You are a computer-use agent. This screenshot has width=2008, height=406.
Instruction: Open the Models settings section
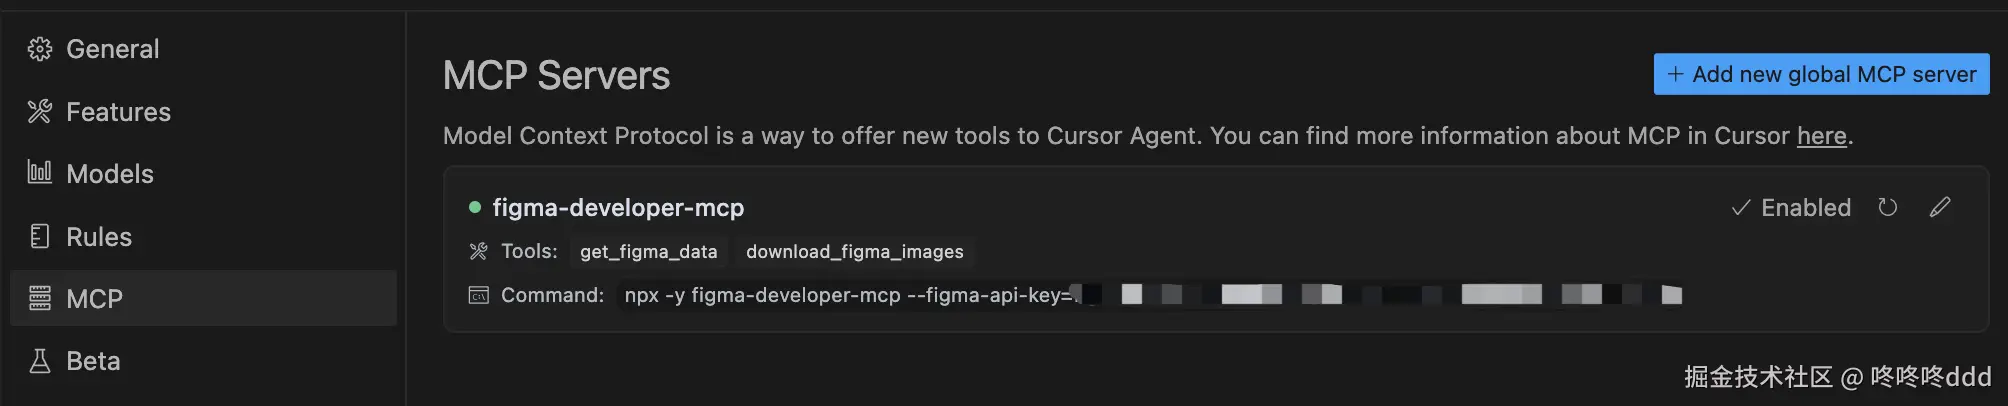point(110,174)
